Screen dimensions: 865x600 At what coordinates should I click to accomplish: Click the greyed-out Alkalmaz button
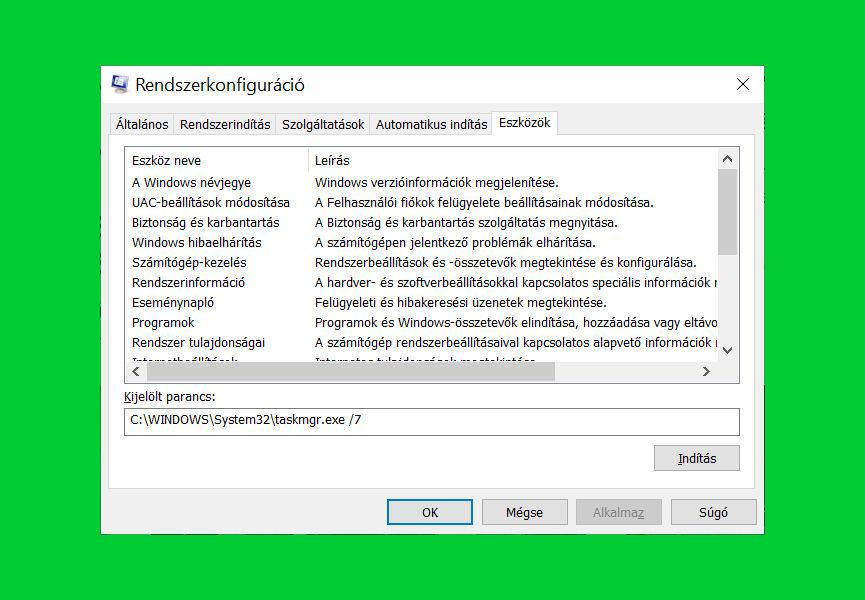point(618,512)
